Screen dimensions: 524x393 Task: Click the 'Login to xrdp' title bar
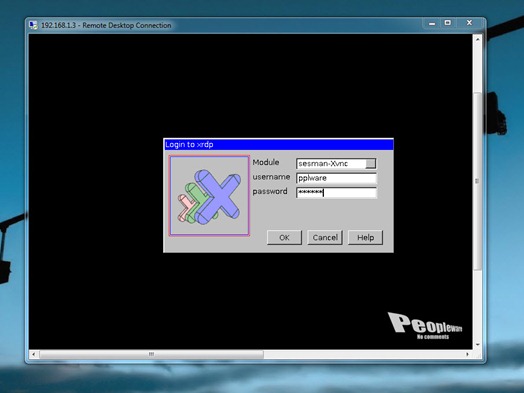click(x=278, y=145)
